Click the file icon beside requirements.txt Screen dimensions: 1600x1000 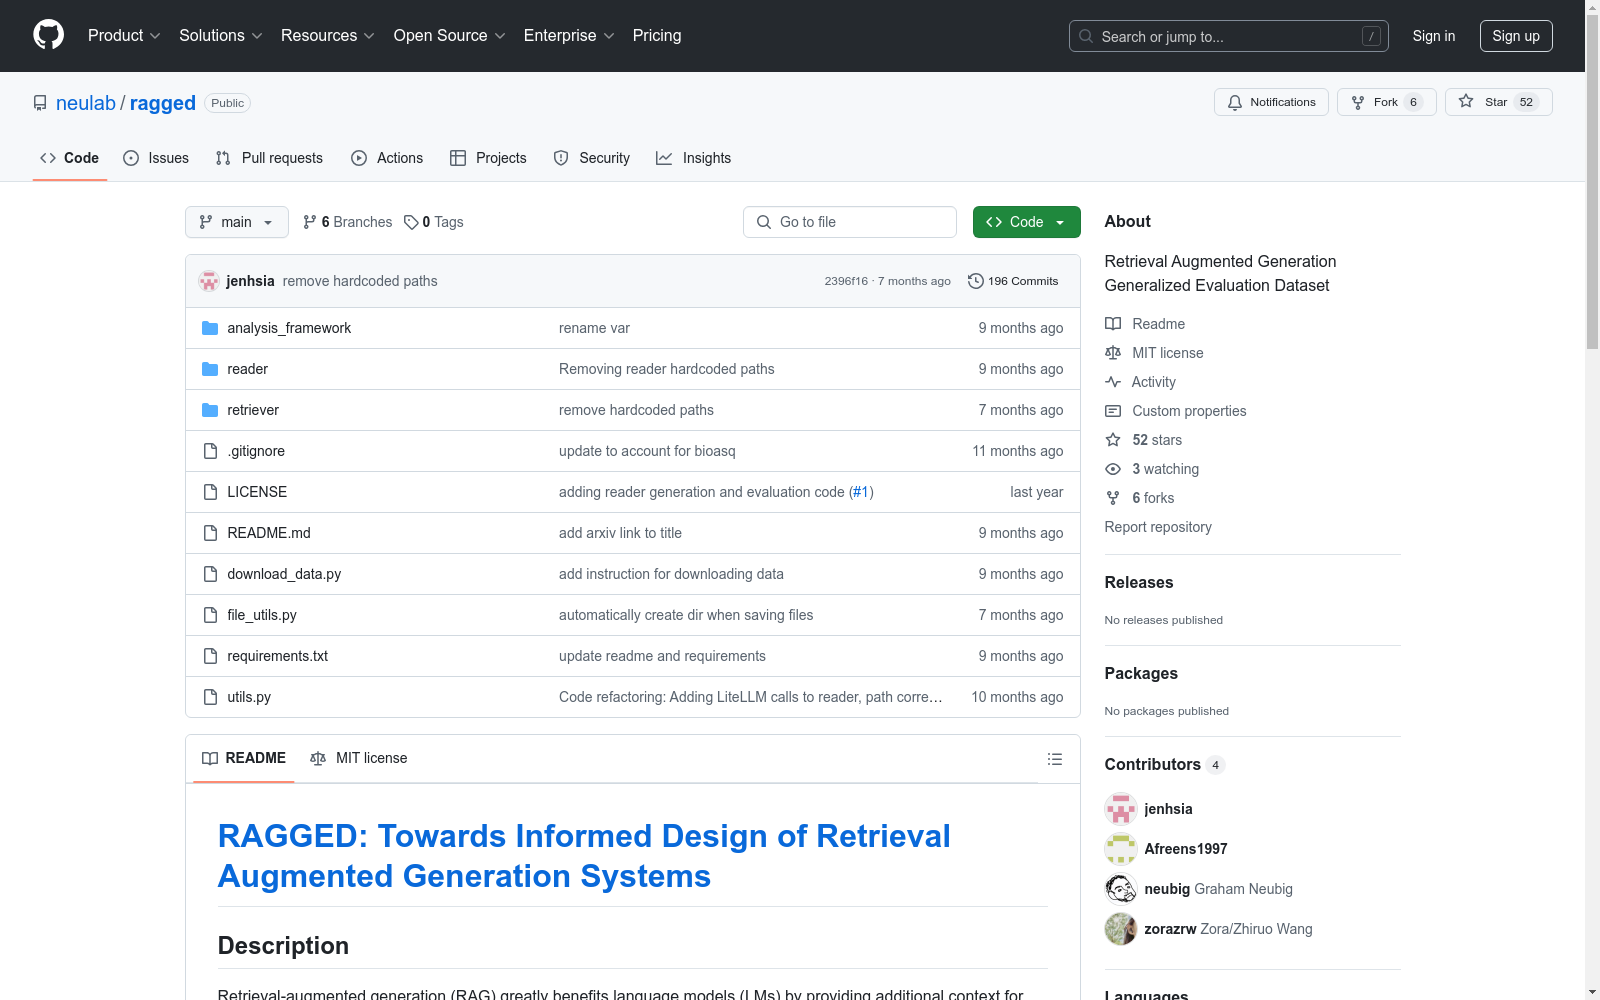click(x=210, y=656)
